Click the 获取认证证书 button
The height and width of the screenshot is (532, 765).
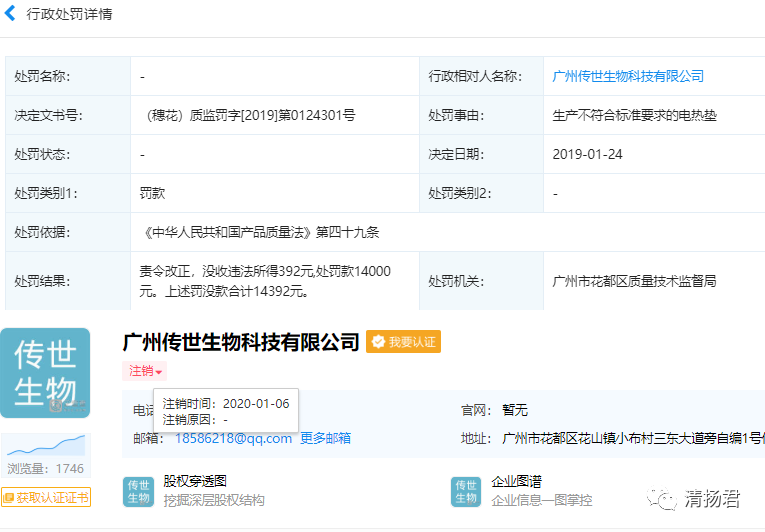point(46,497)
